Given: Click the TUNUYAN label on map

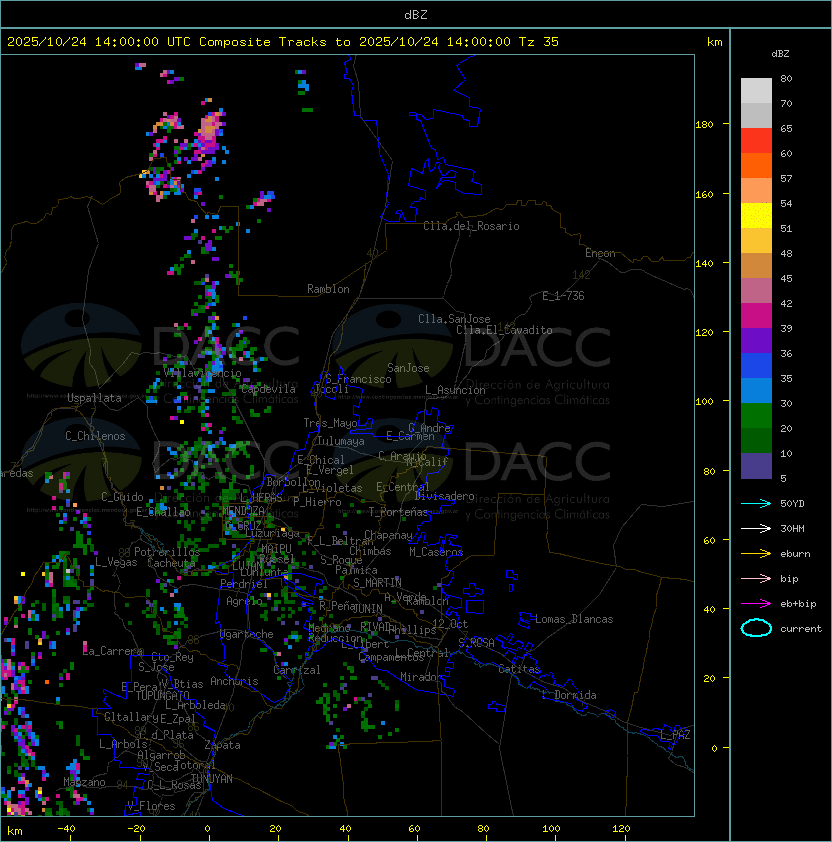Looking at the screenshot, I should (212, 778).
